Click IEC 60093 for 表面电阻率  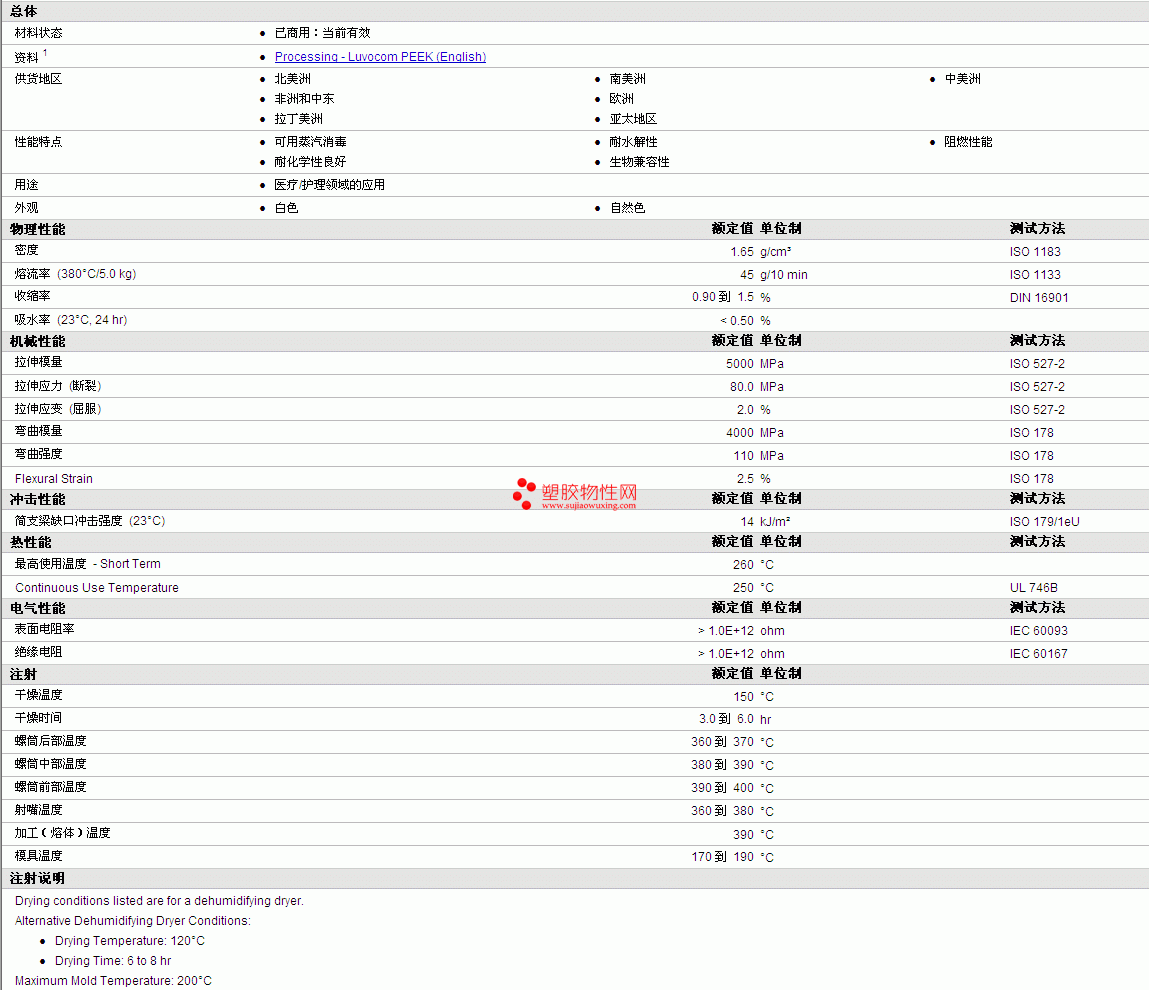(1038, 630)
